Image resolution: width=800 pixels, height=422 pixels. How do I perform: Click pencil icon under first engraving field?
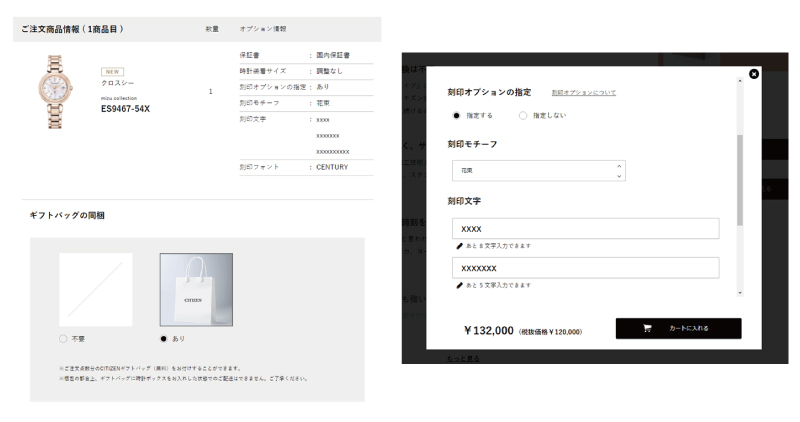pos(460,245)
